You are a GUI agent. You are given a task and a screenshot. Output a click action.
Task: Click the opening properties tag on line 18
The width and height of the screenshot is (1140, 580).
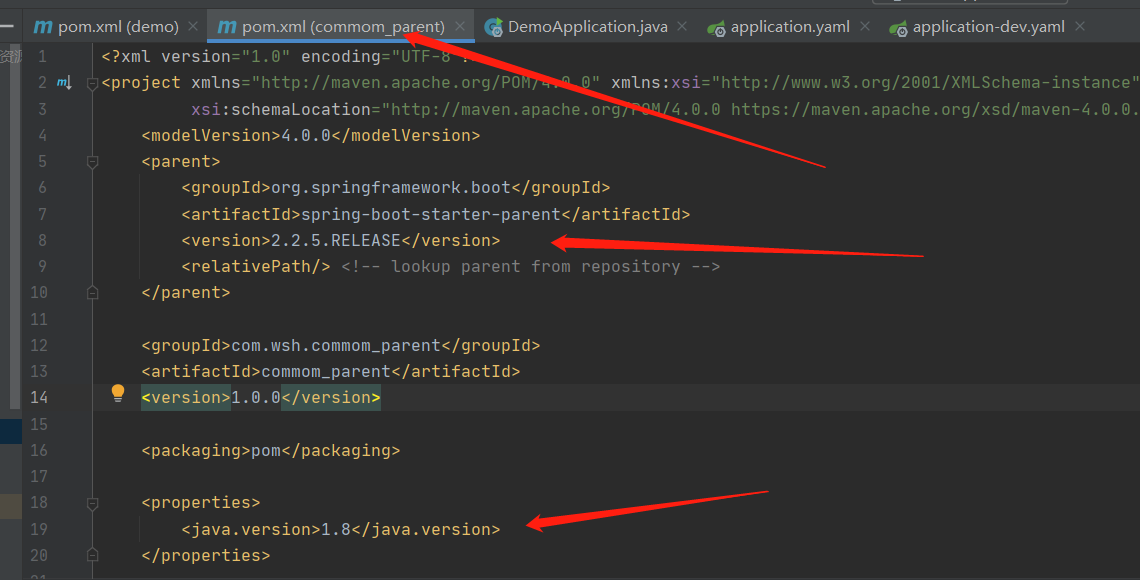[201, 503]
